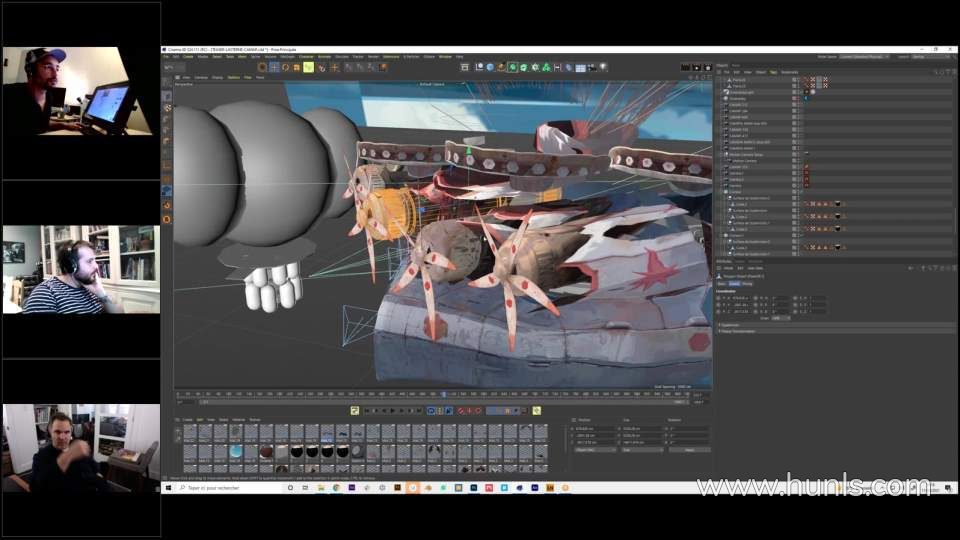The height and width of the screenshot is (540, 960).
Task: Open the Layout dropdown at top right
Action: coord(931,56)
